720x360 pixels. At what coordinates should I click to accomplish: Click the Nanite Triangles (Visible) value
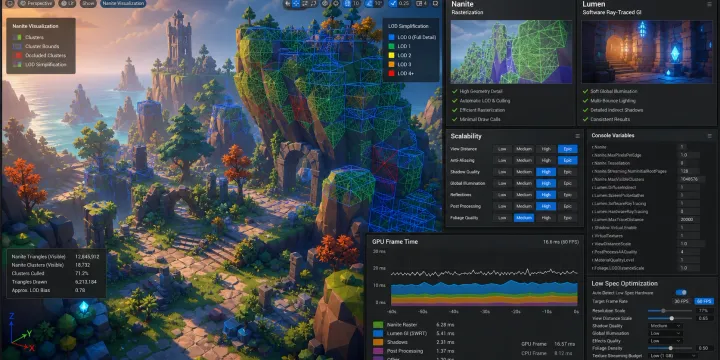tap(87, 256)
